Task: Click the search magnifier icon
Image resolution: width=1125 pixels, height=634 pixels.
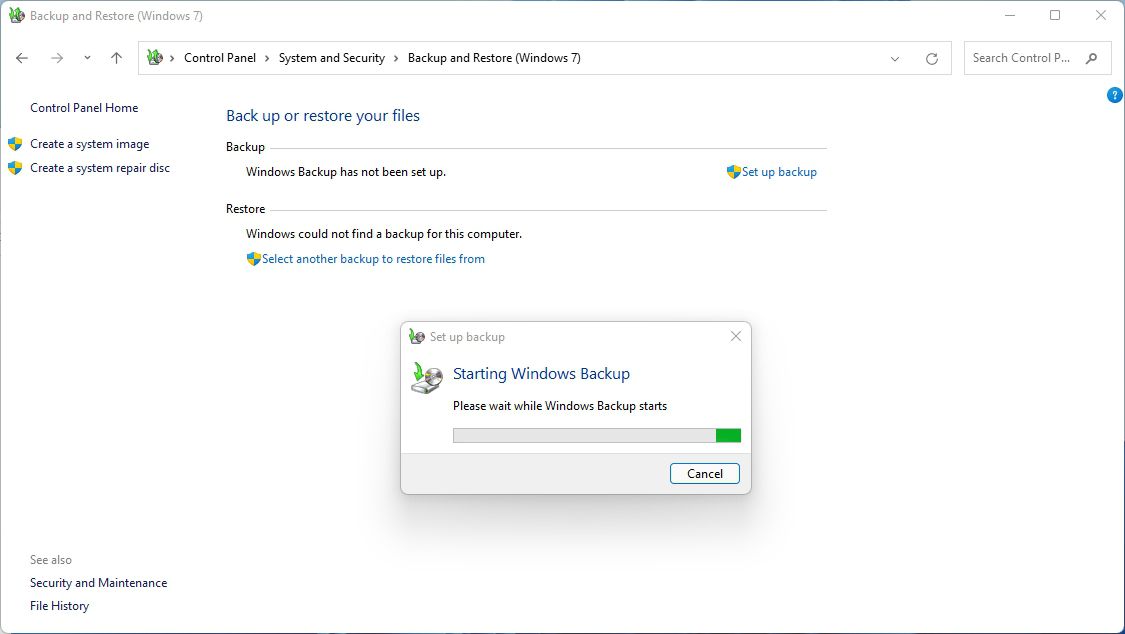Action: (1091, 58)
